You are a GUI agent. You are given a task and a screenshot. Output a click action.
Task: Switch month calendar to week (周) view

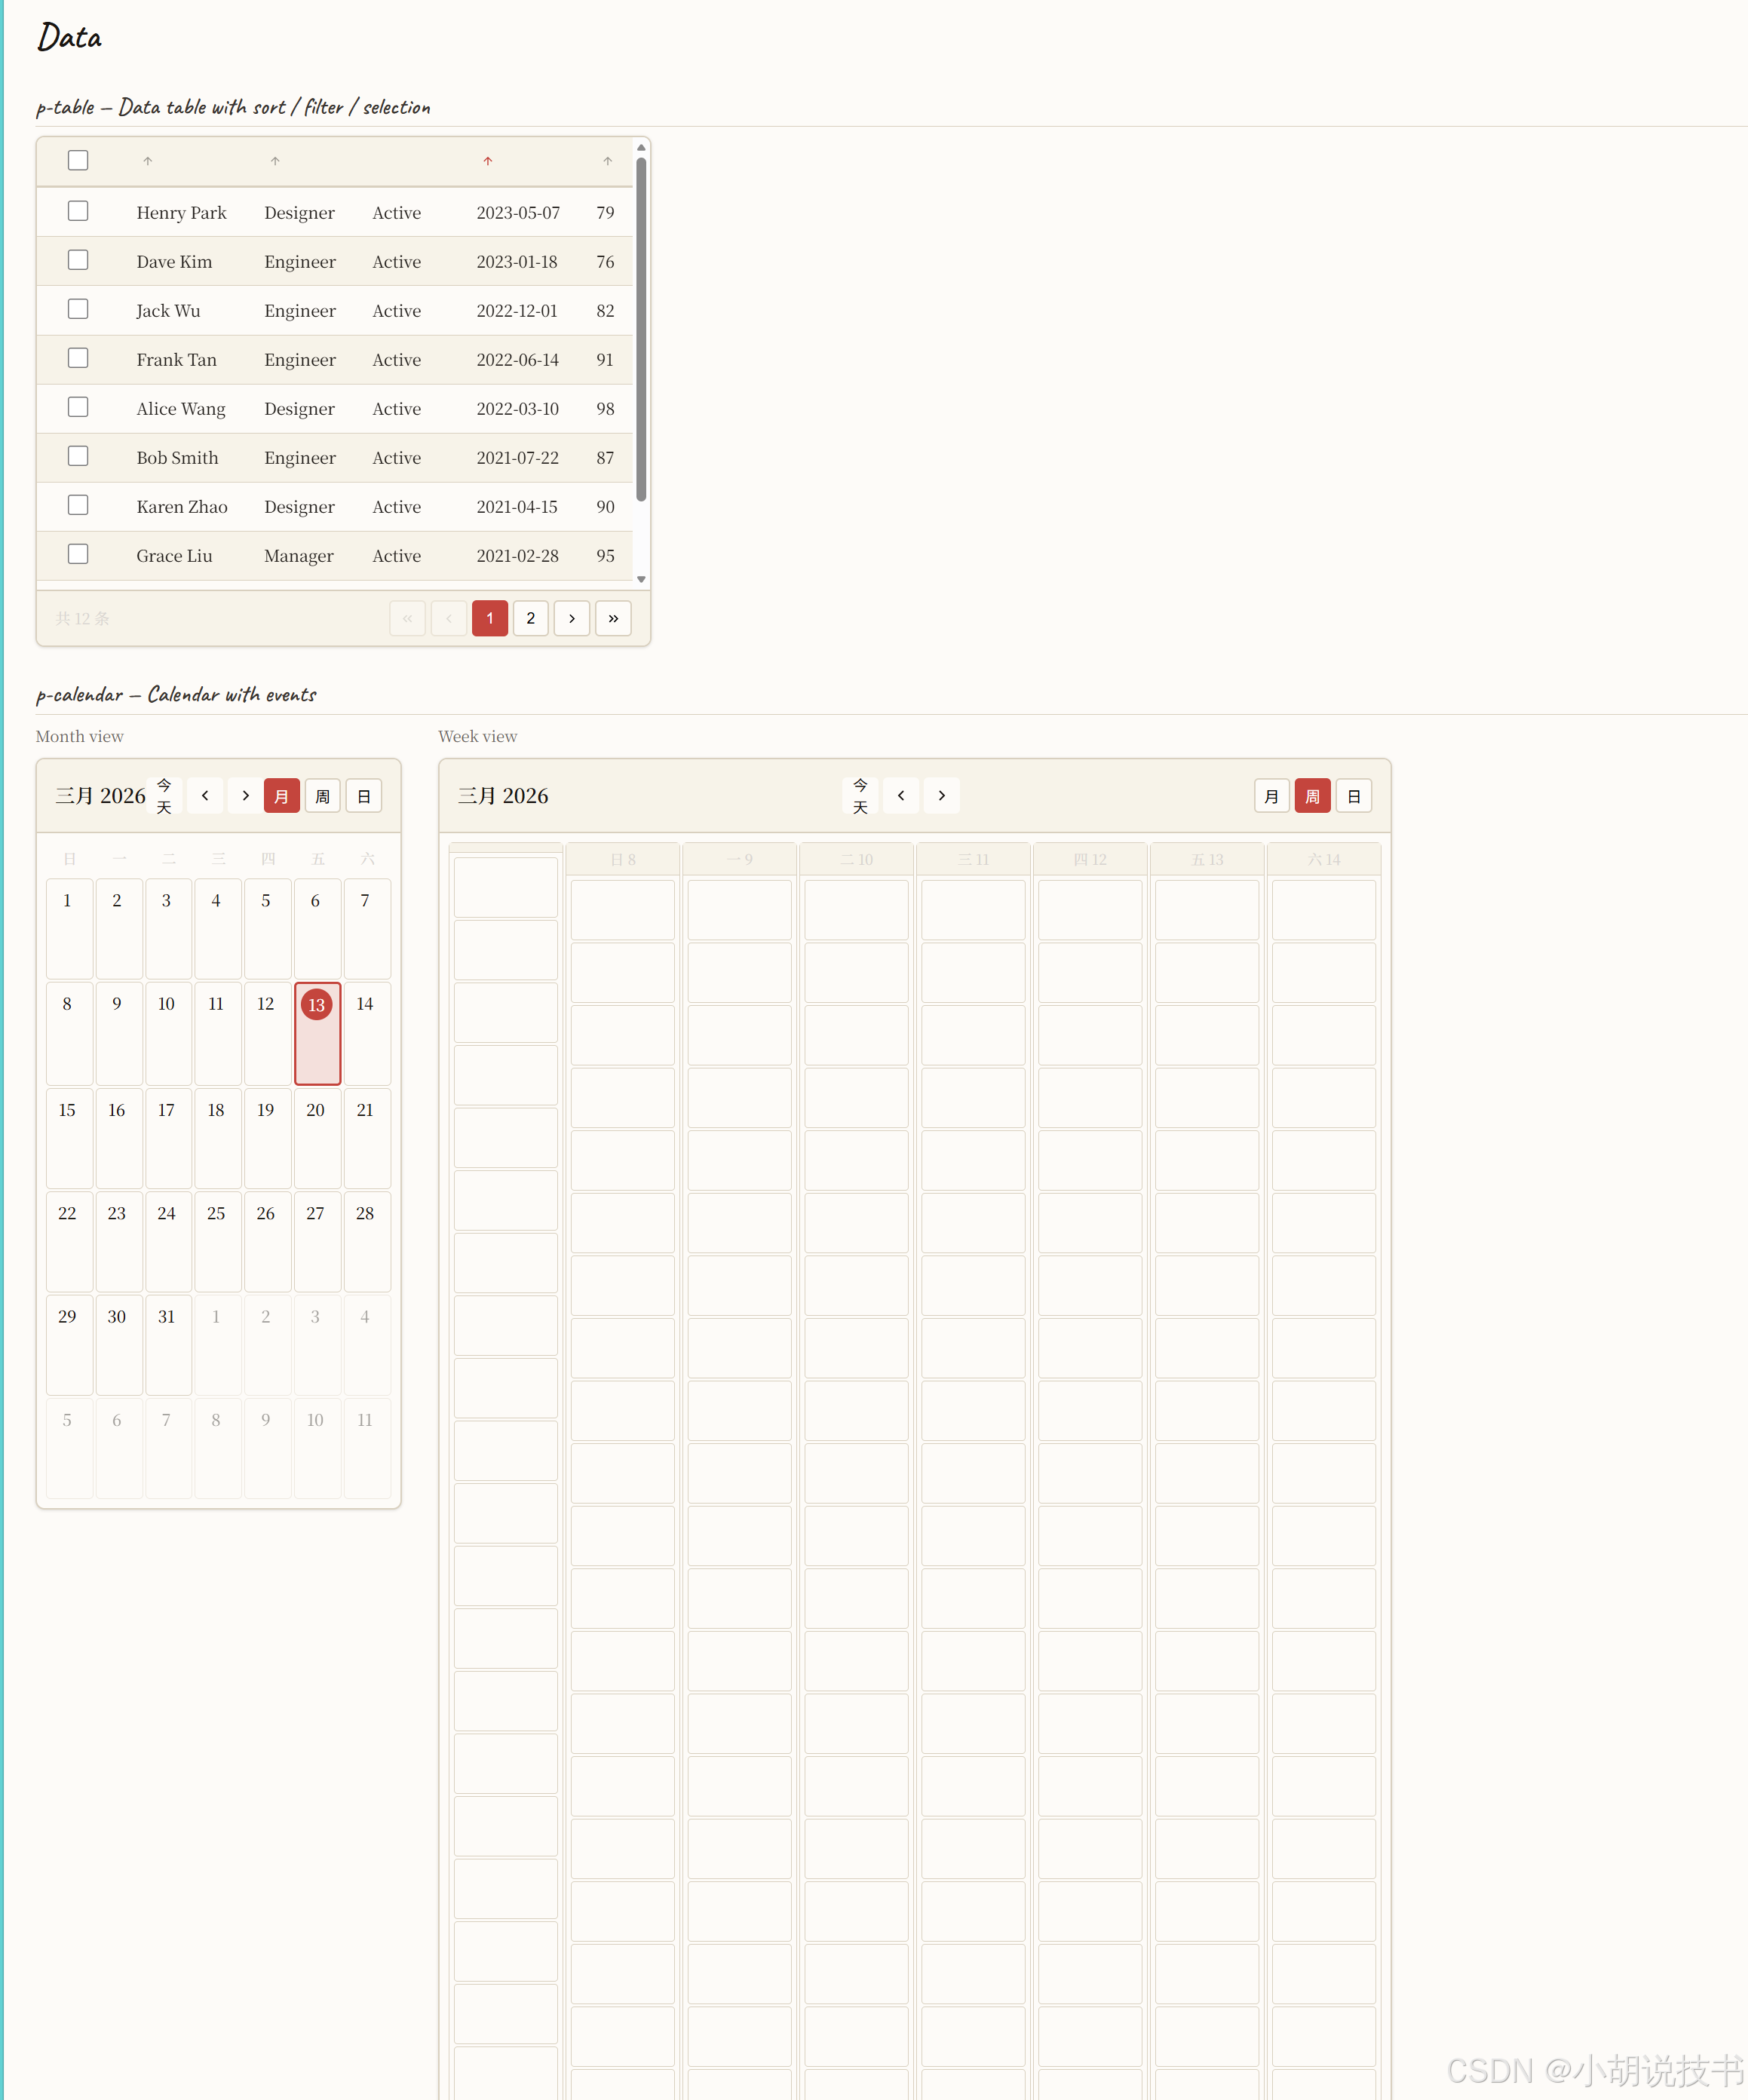pyautogui.click(x=322, y=796)
